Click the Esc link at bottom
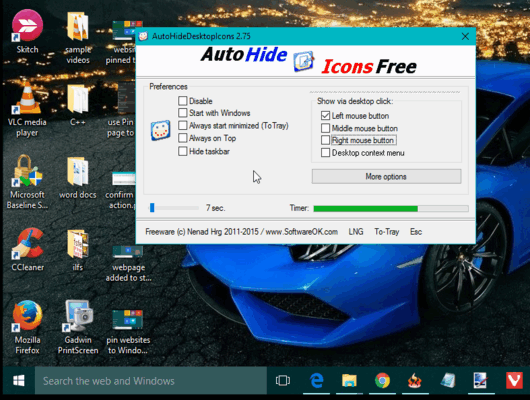 point(416,232)
